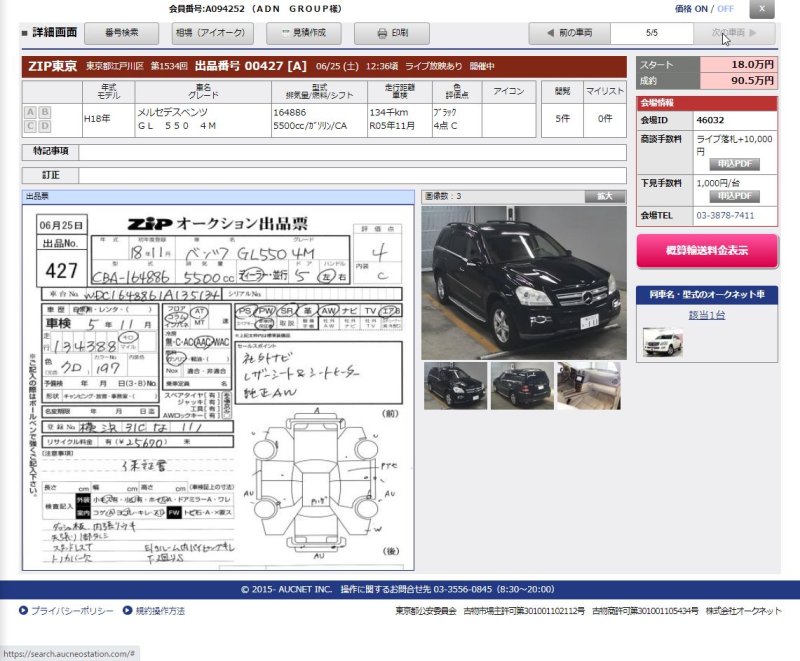
Task: Click 閲覧 count 5件
Action: (x=562, y=119)
